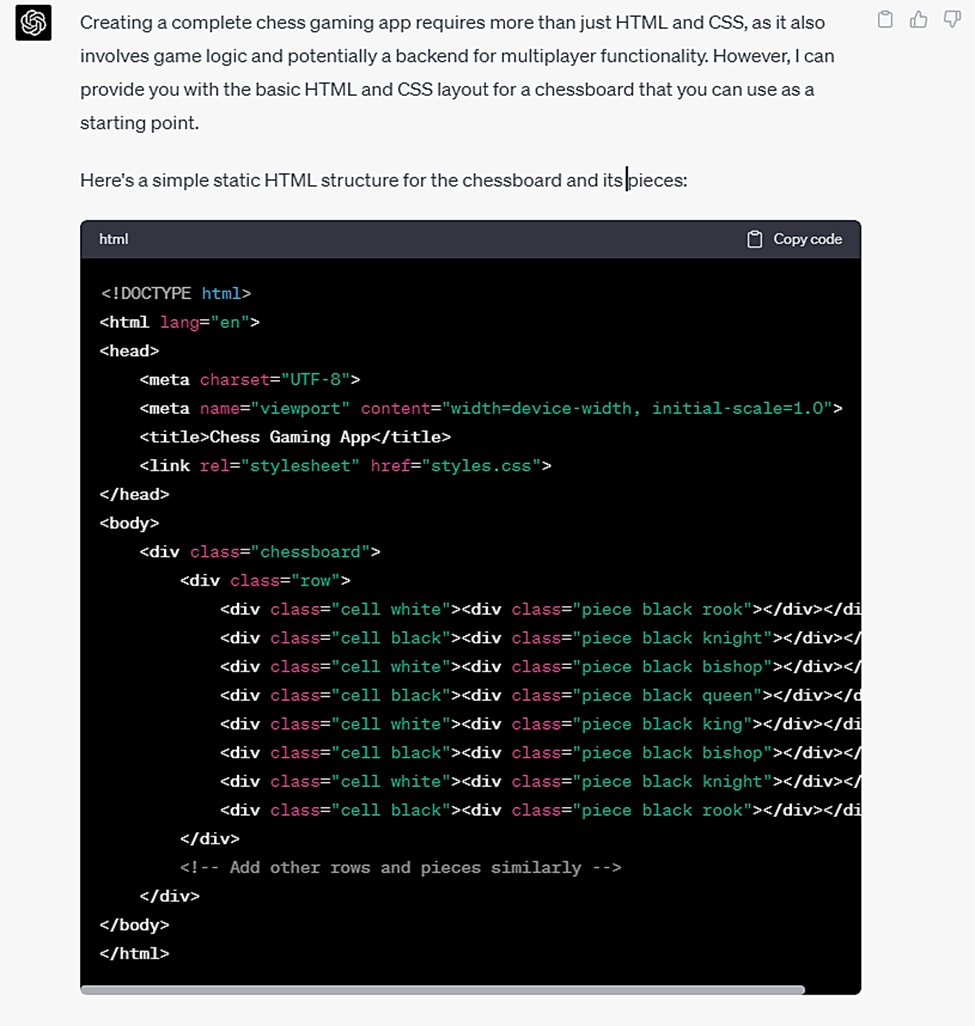Click the '<!DOCTYPE html>' line
This screenshot has height=1026, width=975.
175,293
